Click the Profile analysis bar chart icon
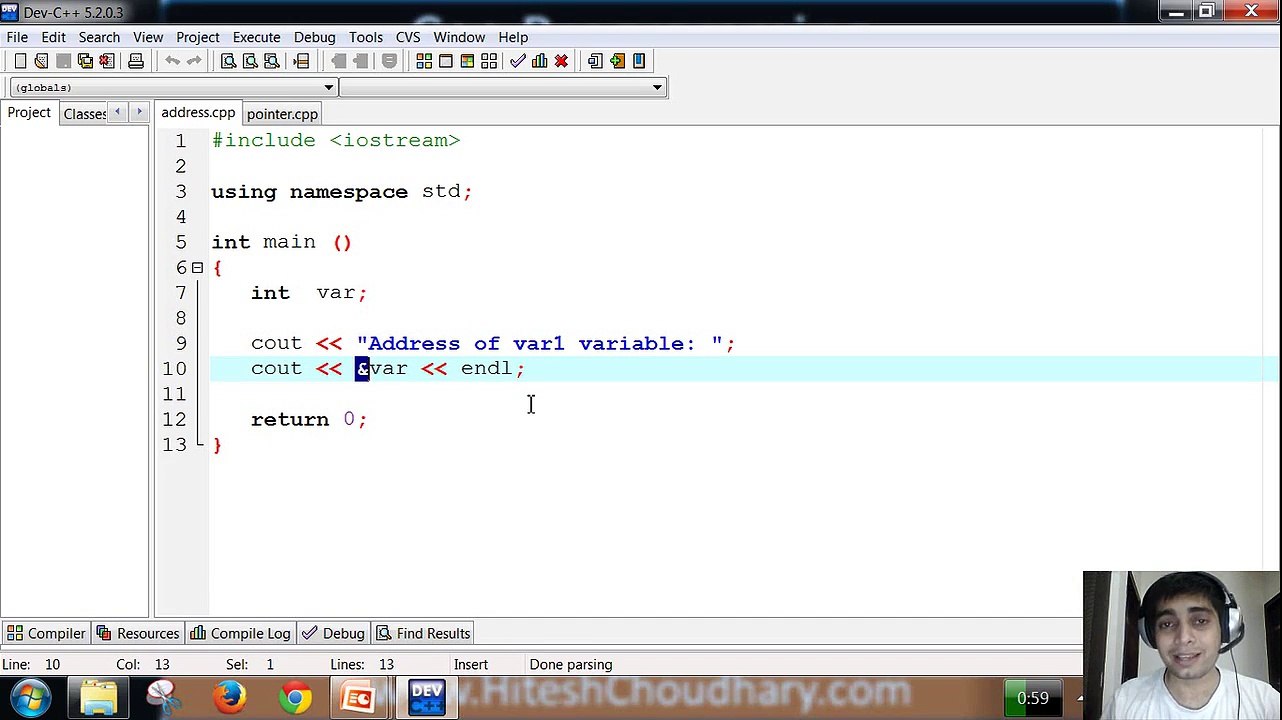The image size is (1282, 720). point(539,61)
